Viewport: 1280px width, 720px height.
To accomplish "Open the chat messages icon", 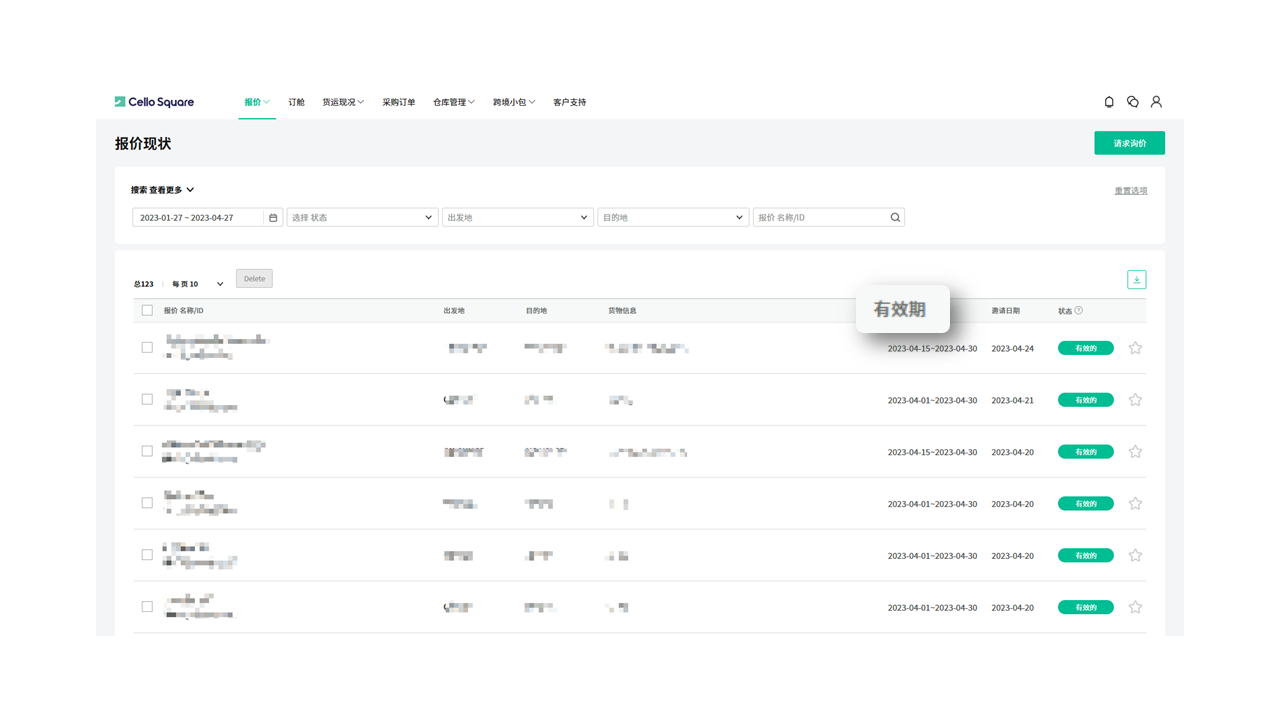I will click(1132, 102).
